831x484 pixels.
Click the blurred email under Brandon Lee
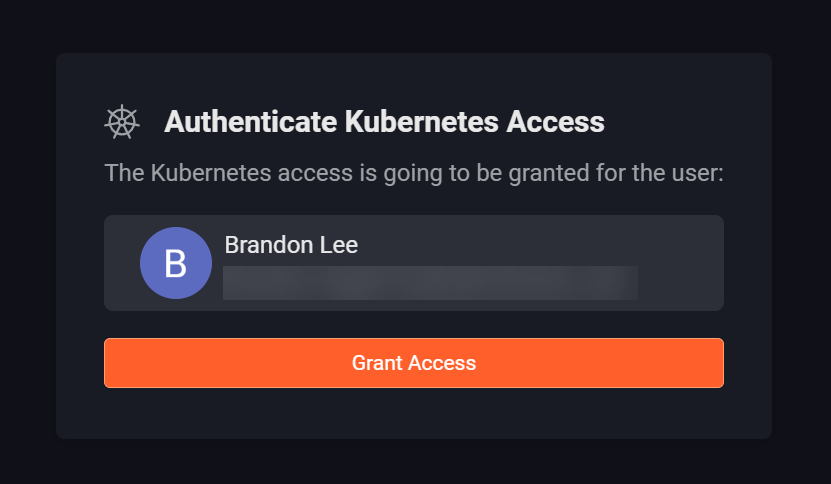(430, 283)
